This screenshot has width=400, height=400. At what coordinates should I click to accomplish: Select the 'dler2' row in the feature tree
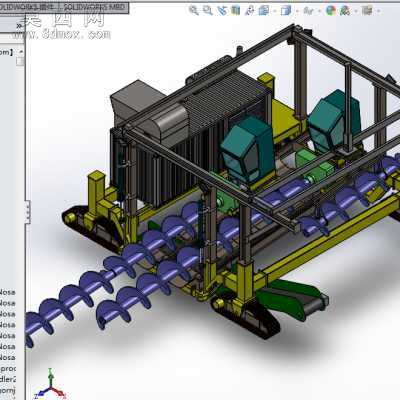coord(8,379)
